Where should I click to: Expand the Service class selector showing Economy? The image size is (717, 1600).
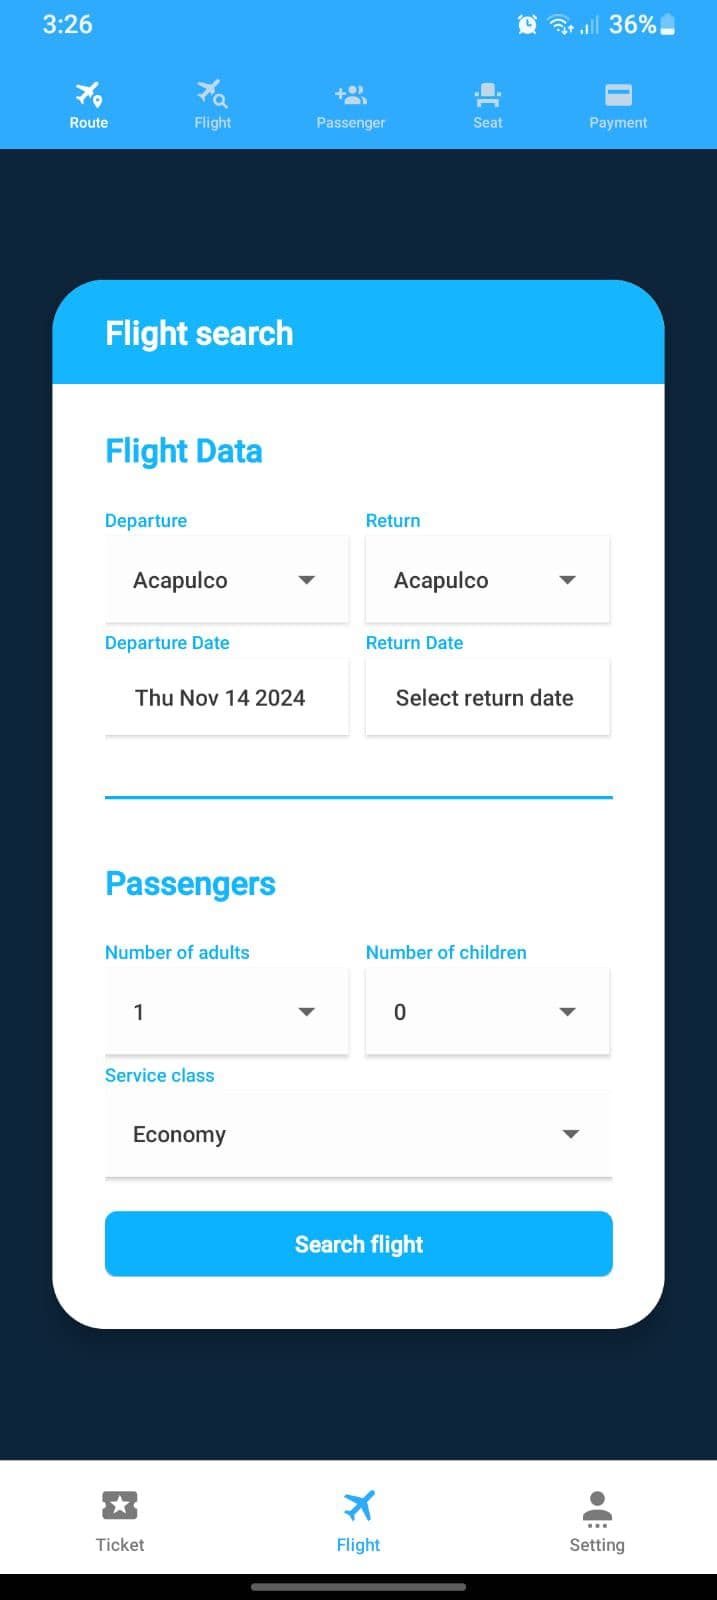click(358, 1134)
